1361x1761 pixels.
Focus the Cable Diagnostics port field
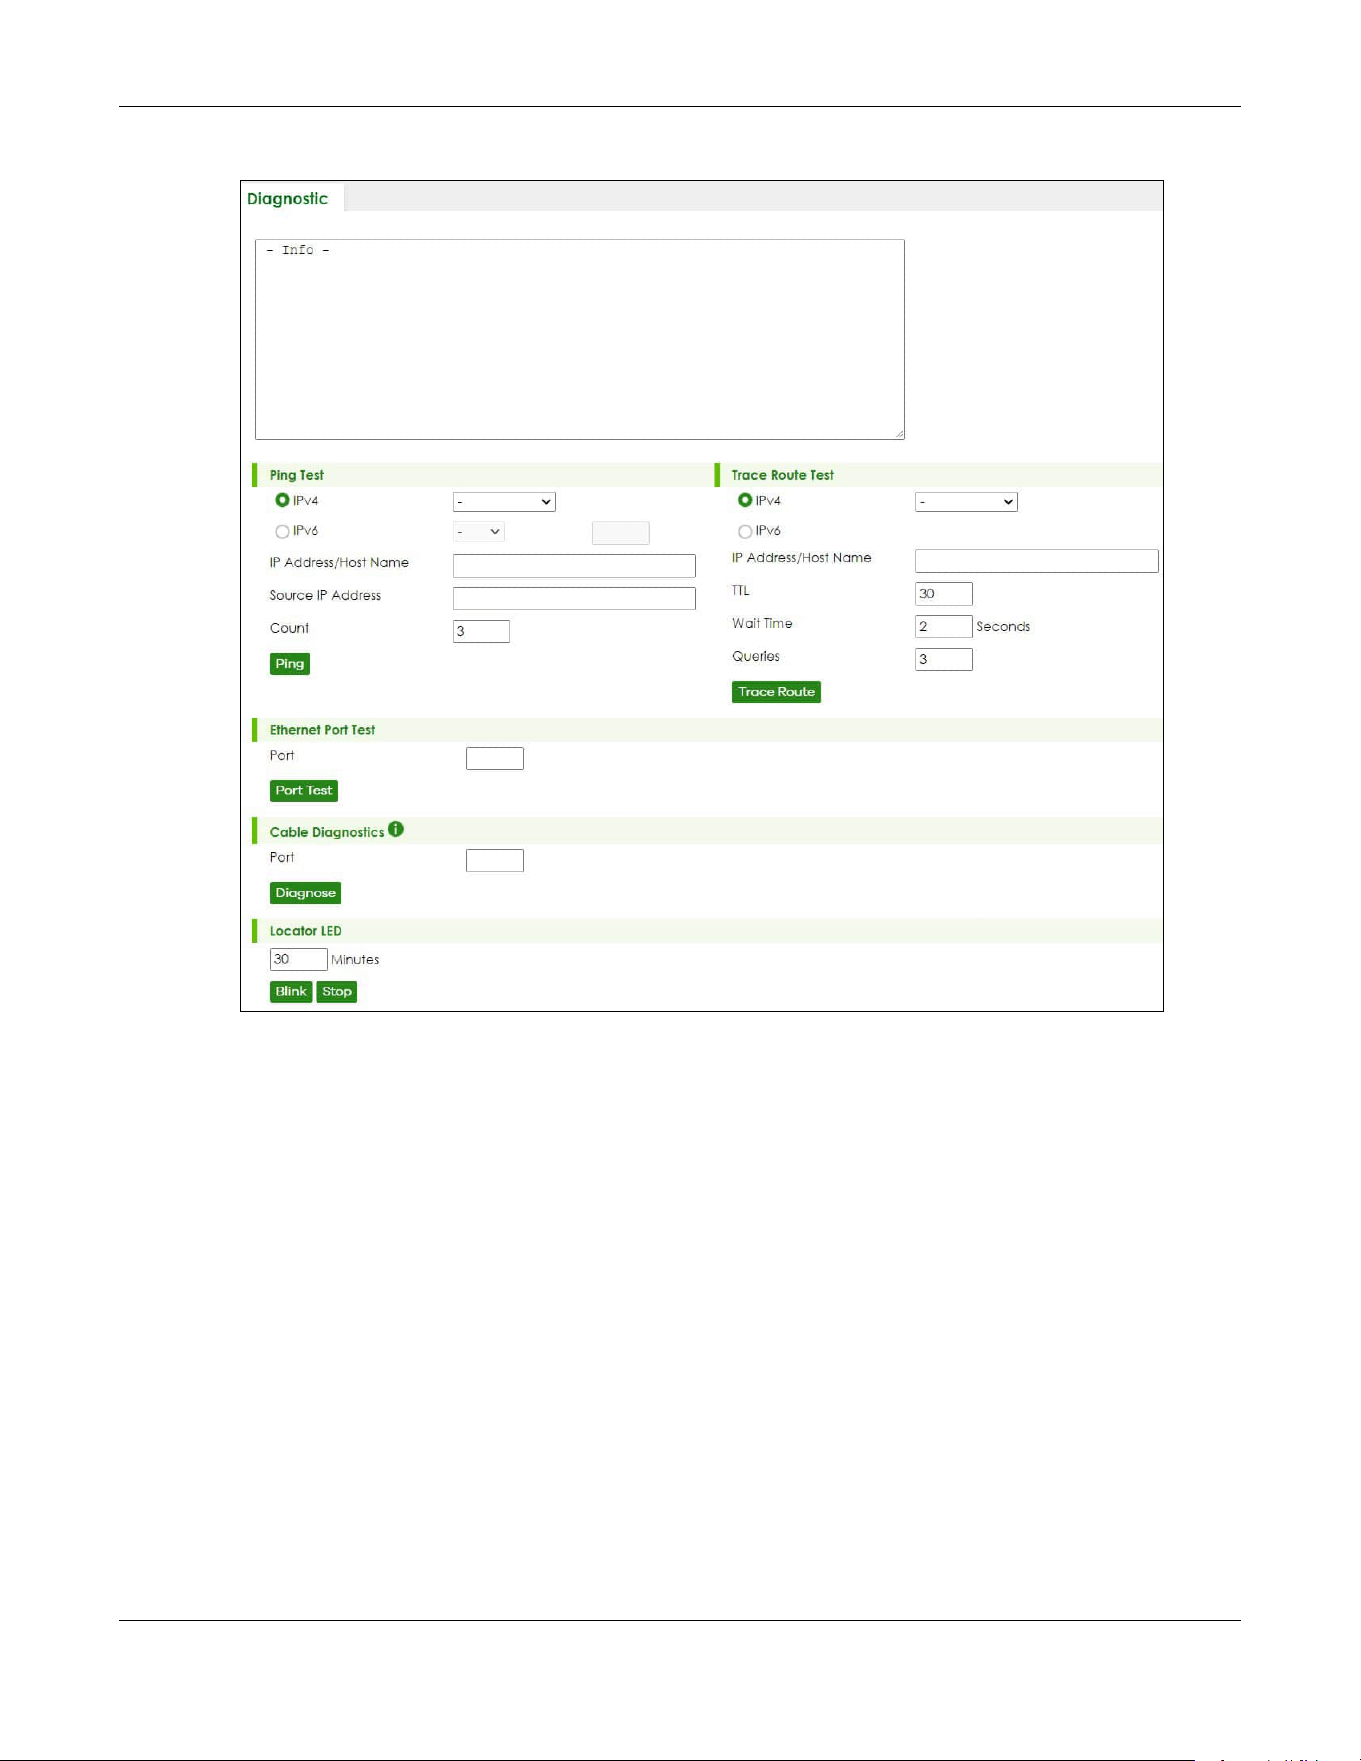coord(495,860)
